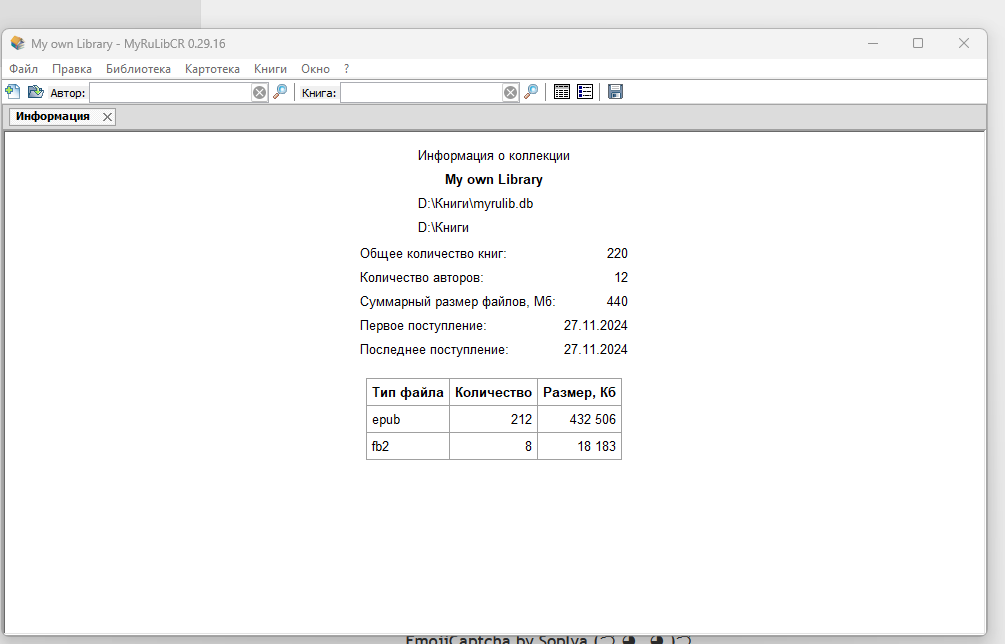Minimize the MyRuLibCR window

[x=873, y=44]
